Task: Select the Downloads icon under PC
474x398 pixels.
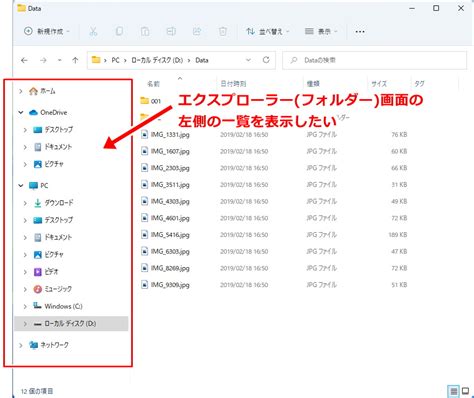Action: [x=38, y=203]
